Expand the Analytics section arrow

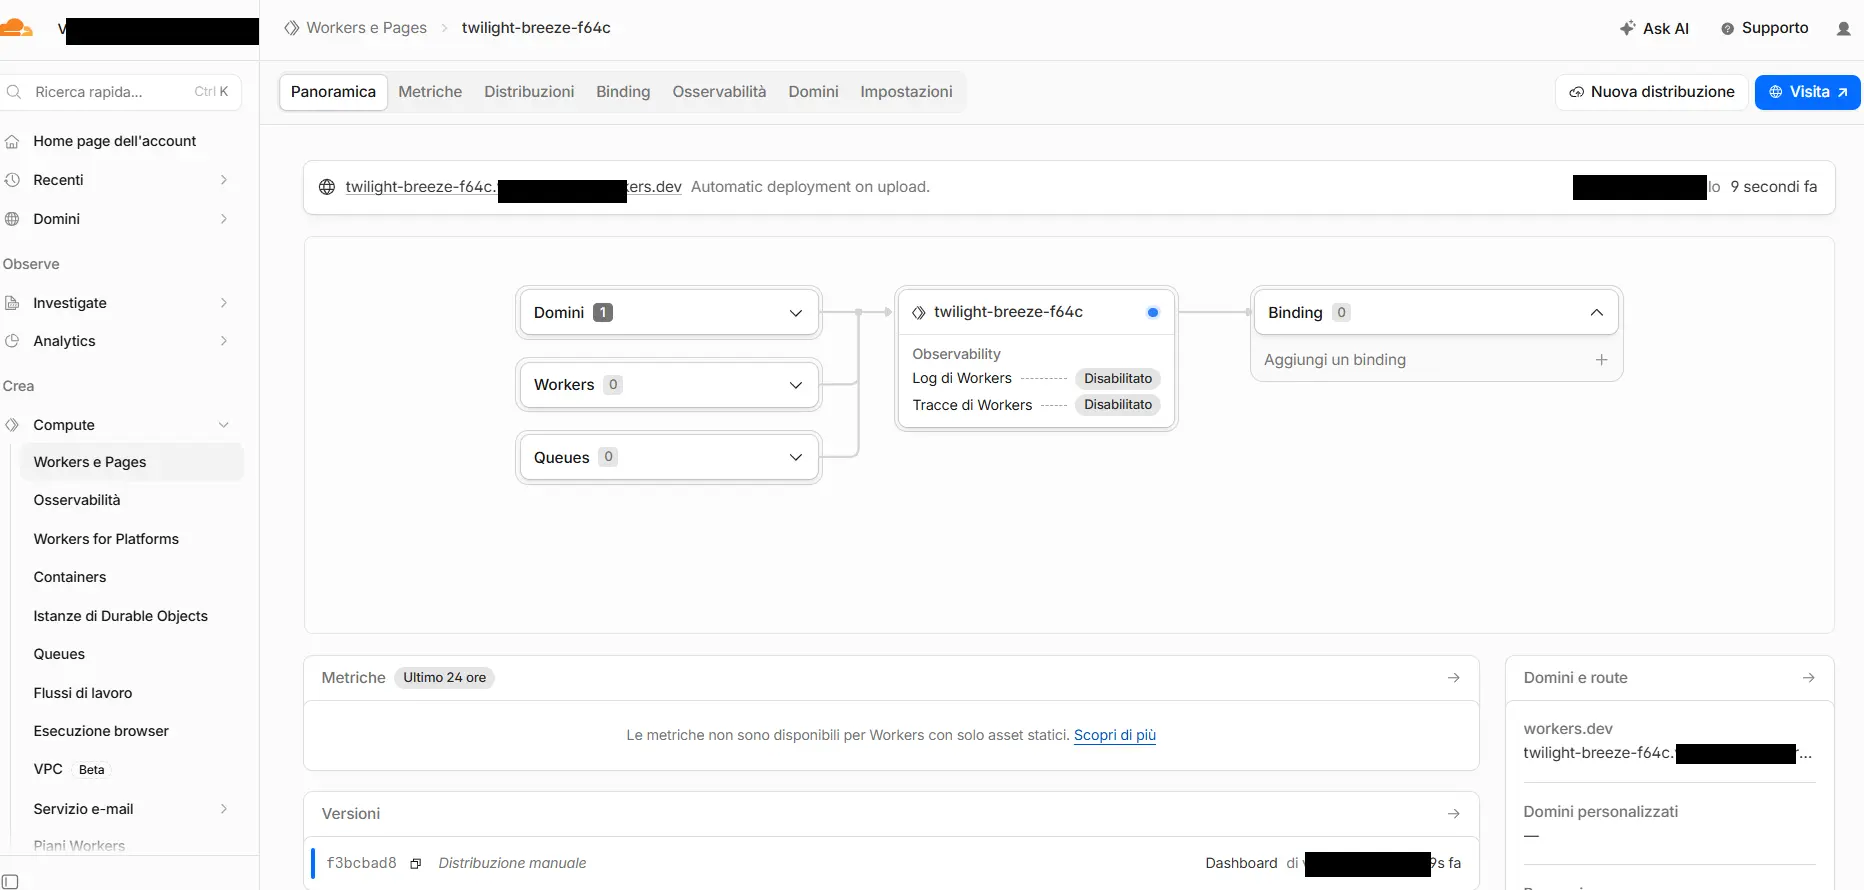[223, 341]
